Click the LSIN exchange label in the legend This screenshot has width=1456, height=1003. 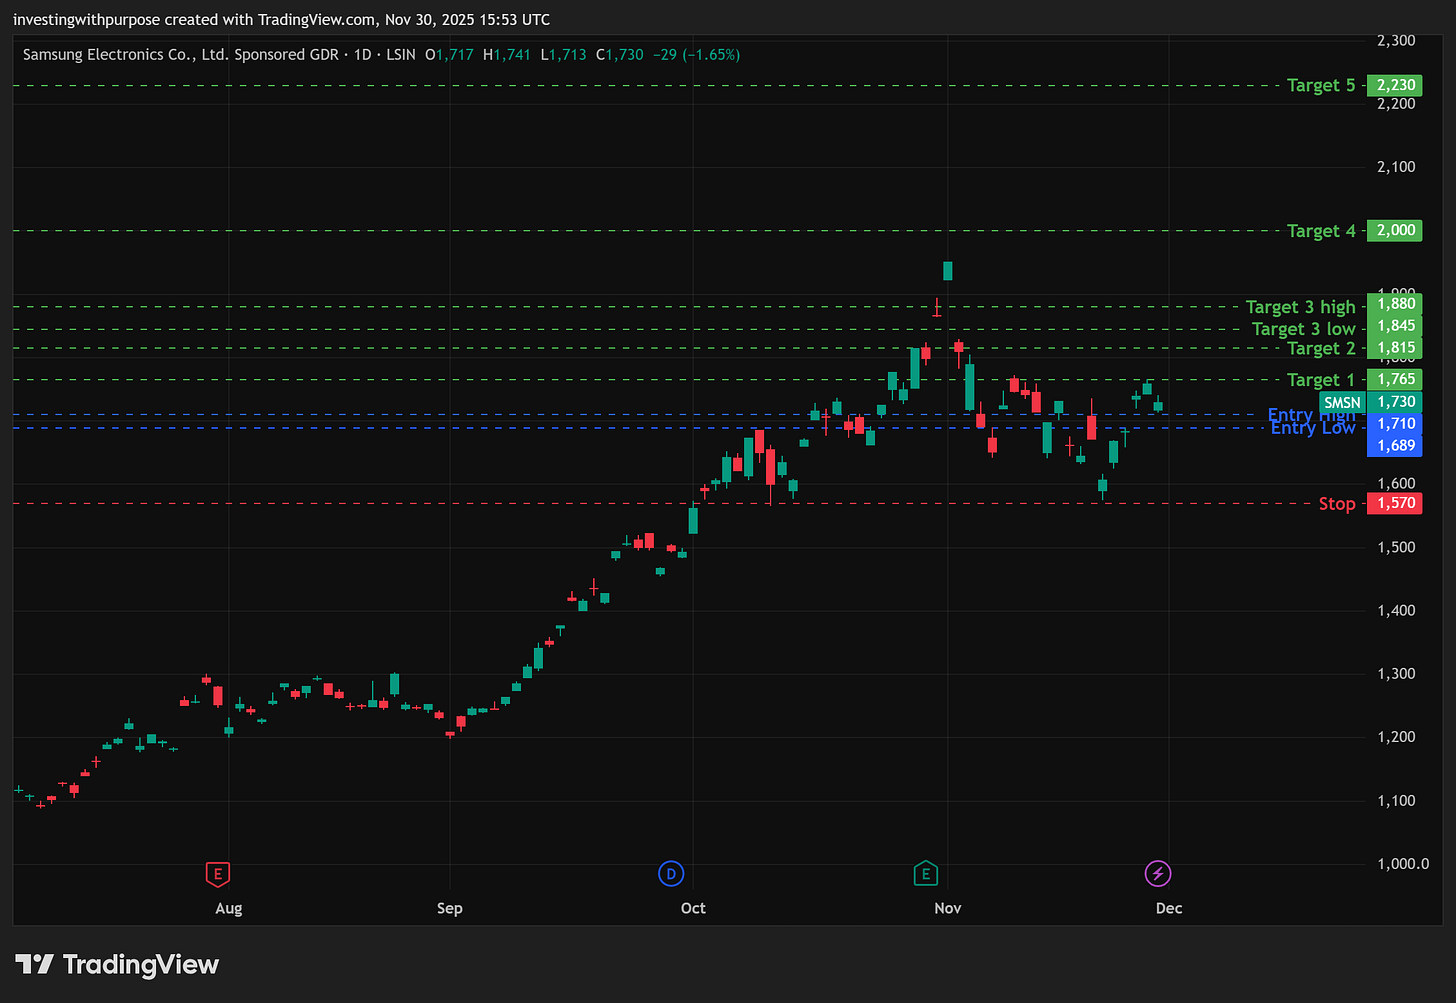click(401, 55)
